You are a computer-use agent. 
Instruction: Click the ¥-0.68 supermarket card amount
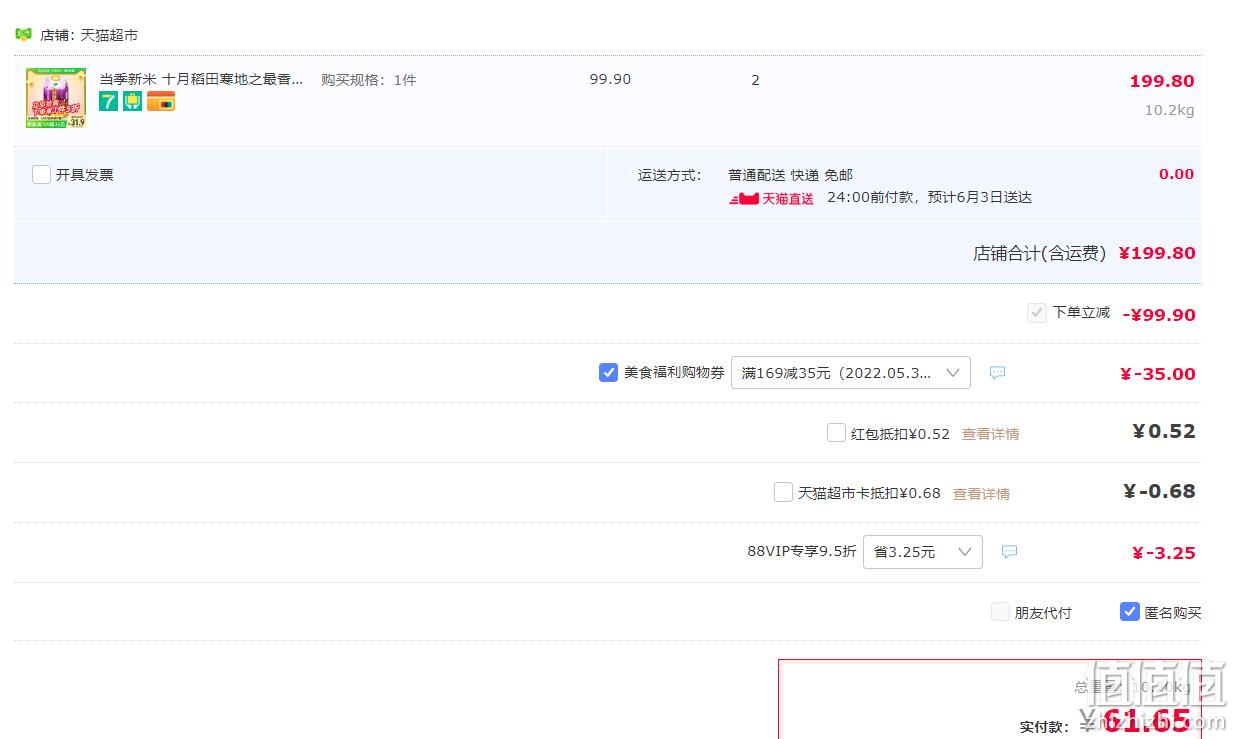point(1160,491)
